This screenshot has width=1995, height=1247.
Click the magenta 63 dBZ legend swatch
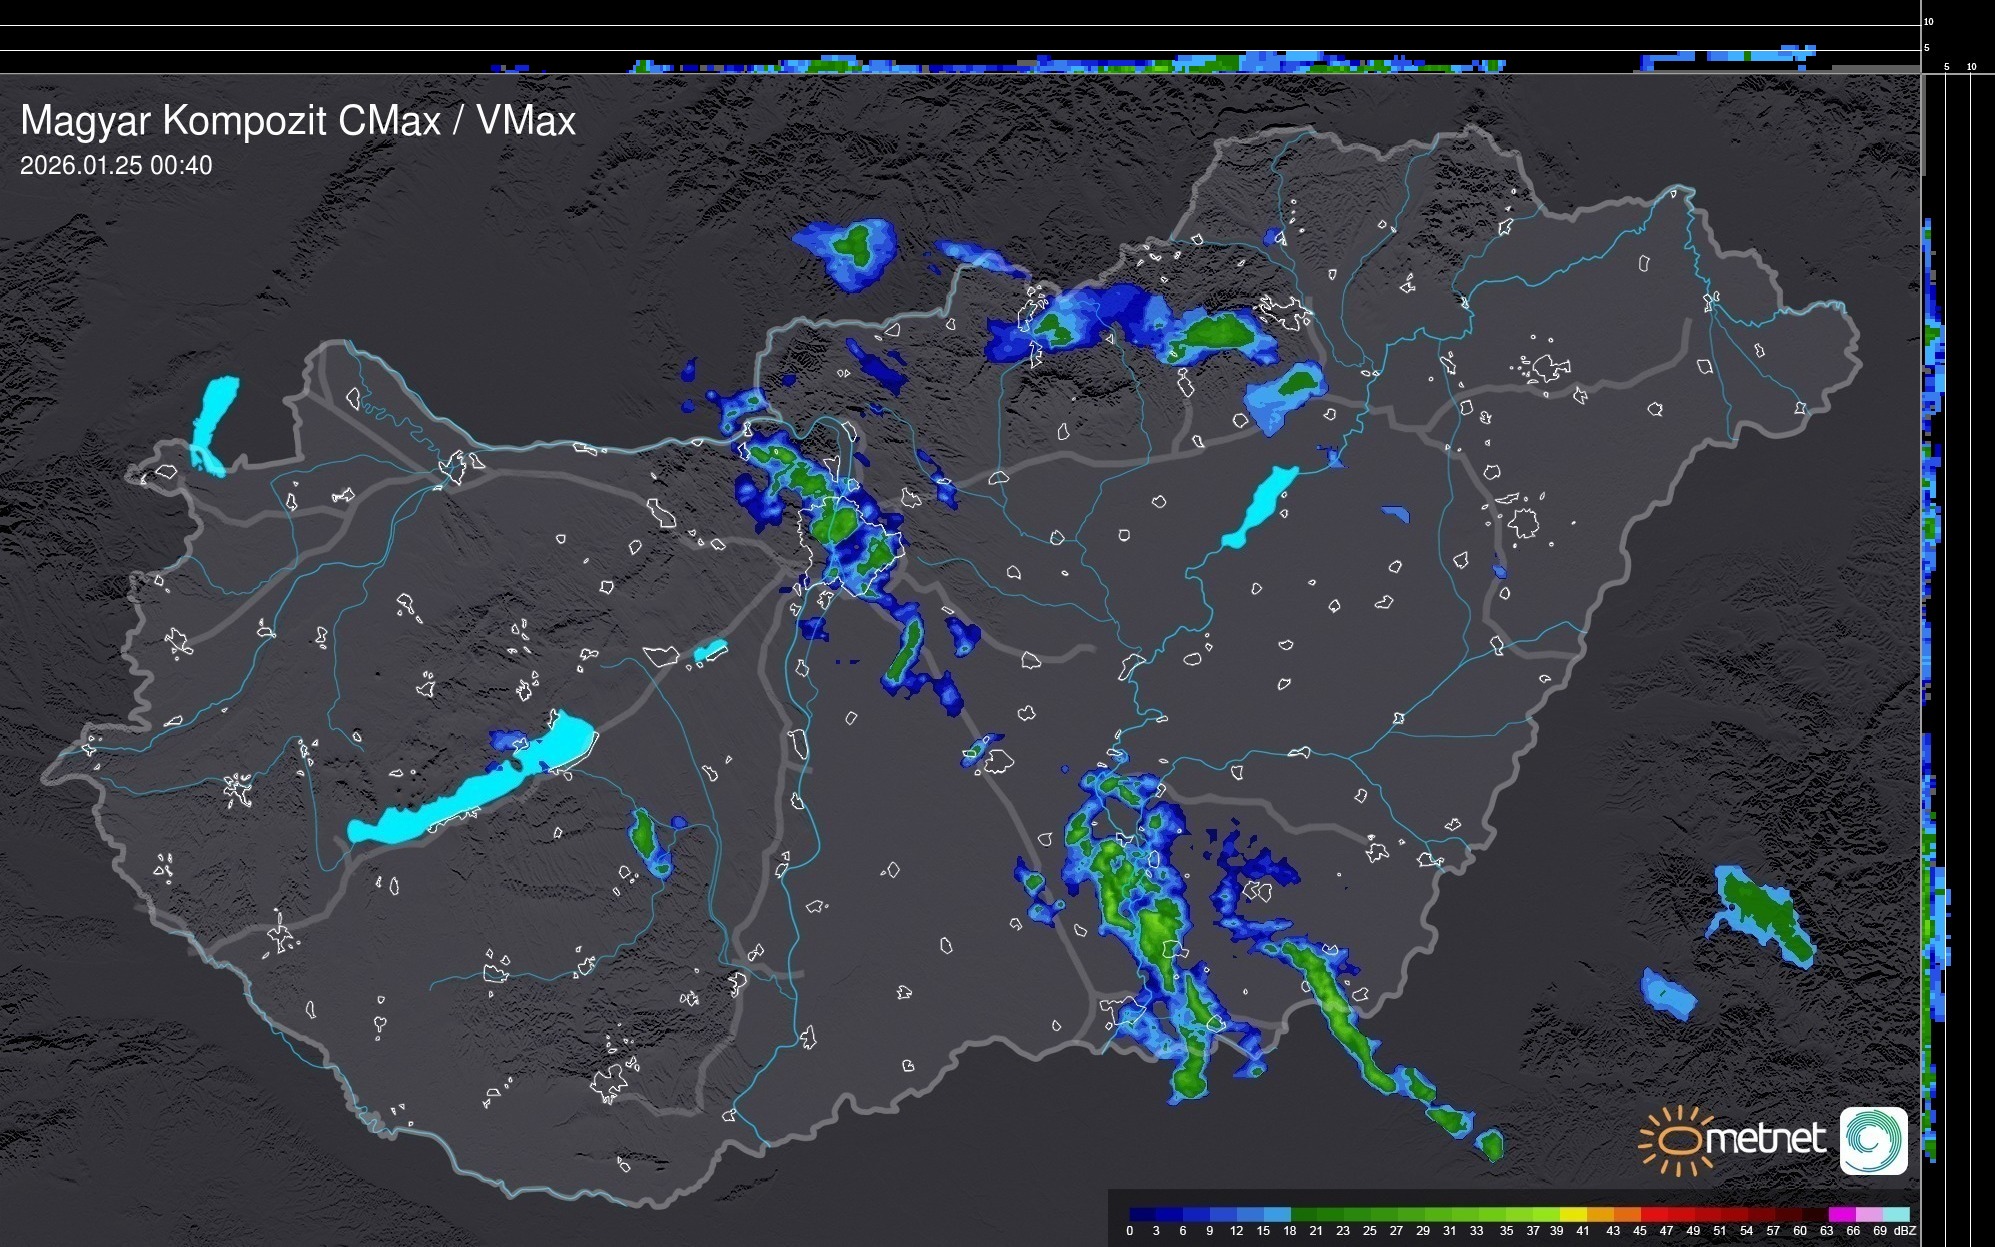[x=1840, y=1214]
